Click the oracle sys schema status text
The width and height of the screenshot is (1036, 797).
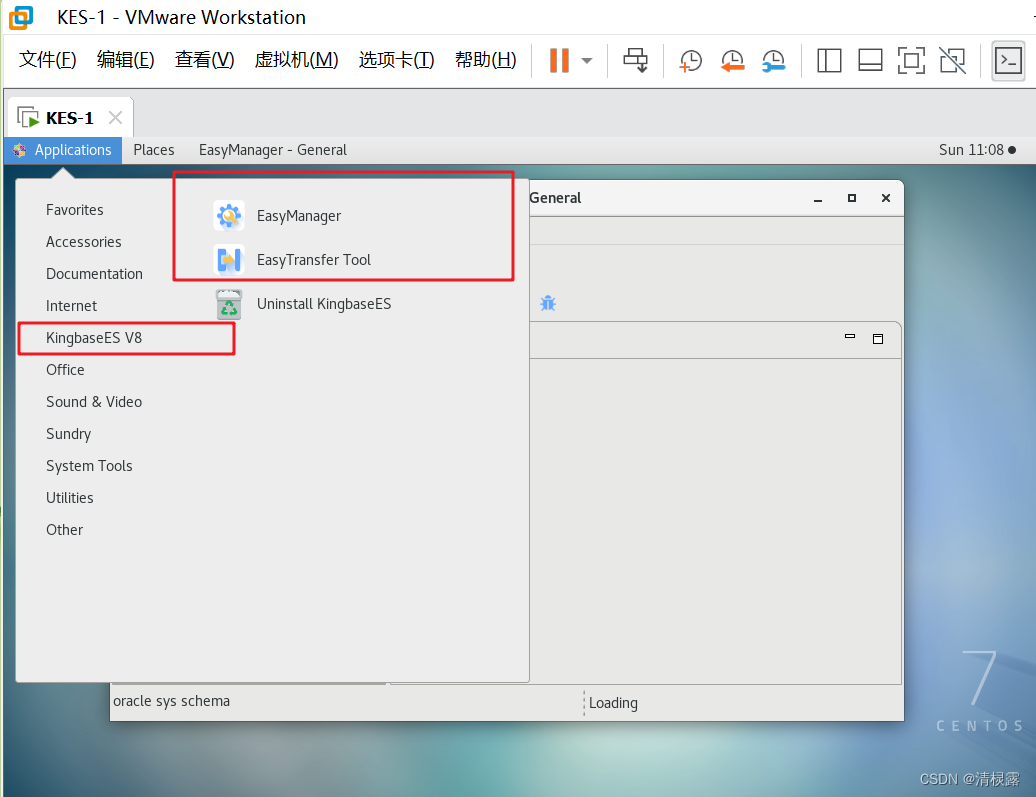point(172,701)
